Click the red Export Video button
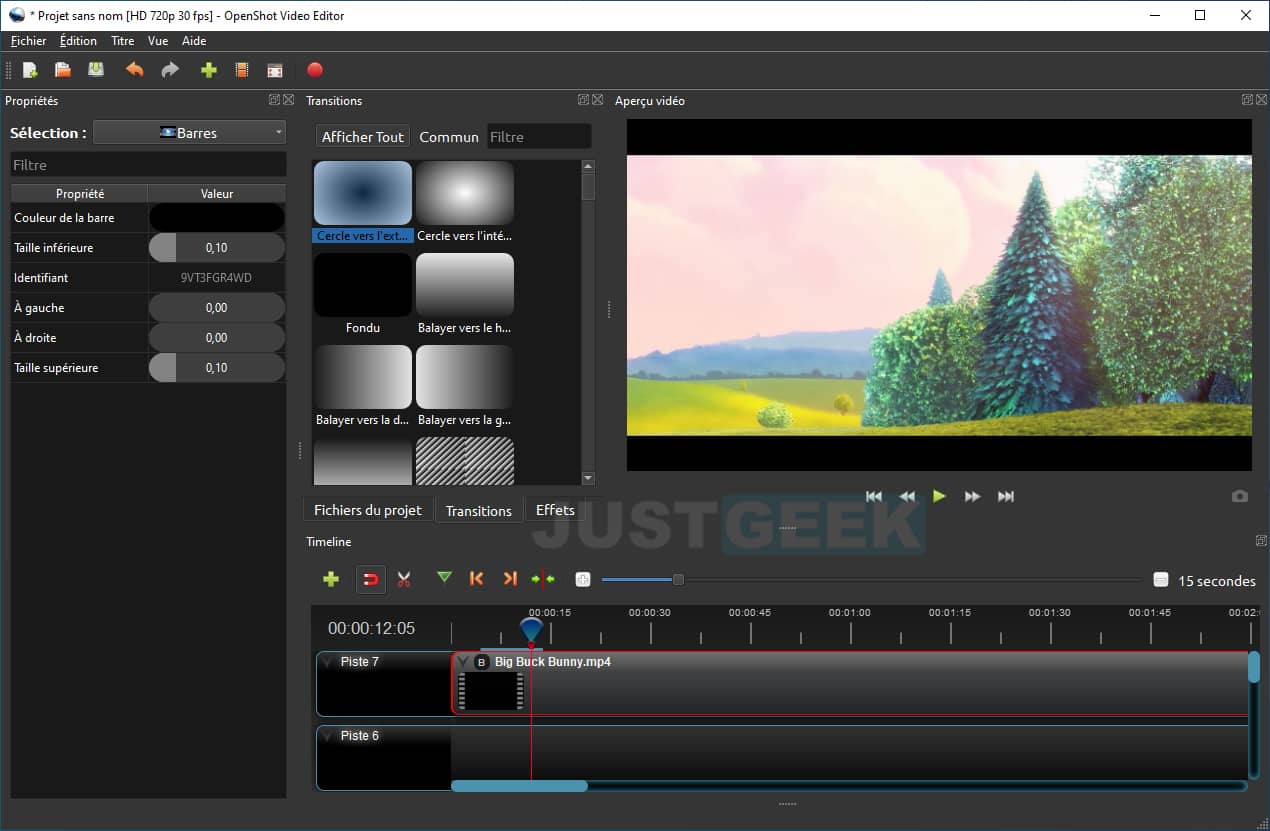Screen dimensions: 1270x831 pos(315,70)
